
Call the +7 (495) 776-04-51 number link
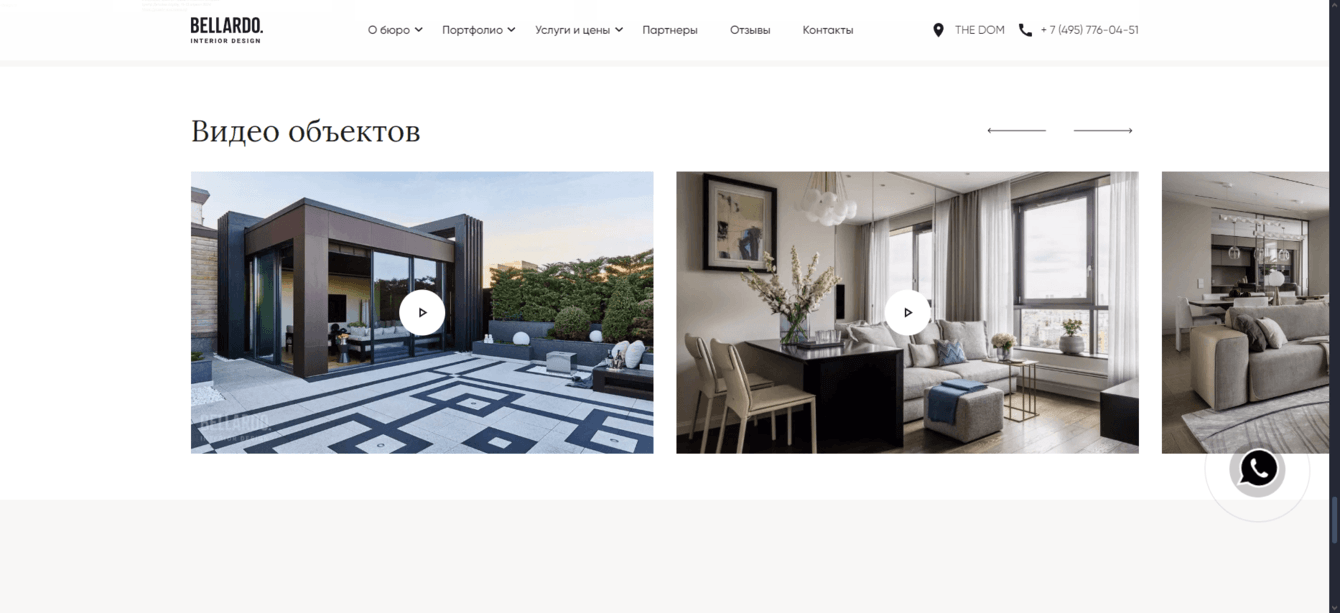point(1089,30)
